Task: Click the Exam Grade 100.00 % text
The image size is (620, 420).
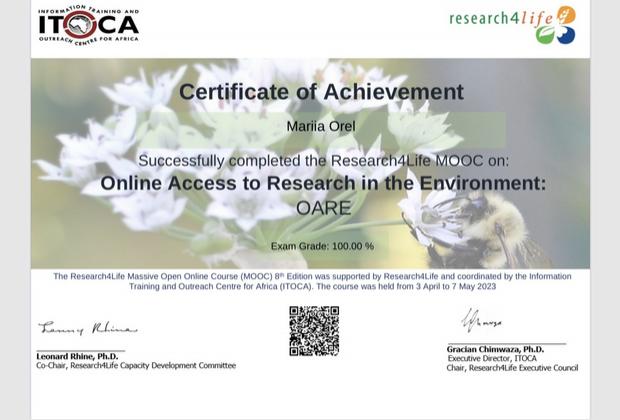Action: [x=322, y=246]
